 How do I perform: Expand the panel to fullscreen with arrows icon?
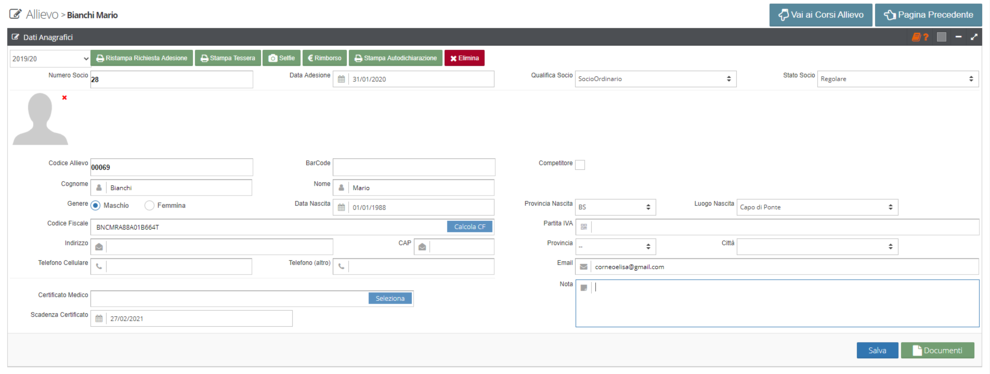(x=974, y=37)
